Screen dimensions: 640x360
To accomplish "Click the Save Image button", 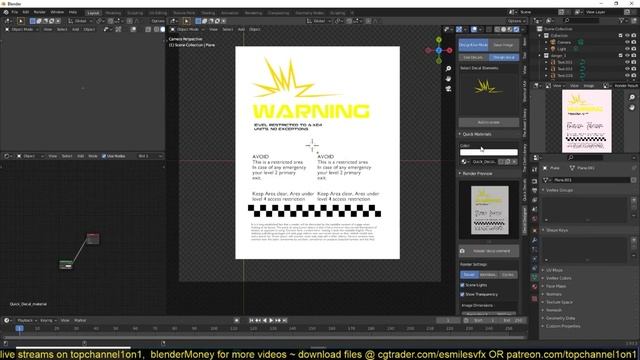I will coord(503,45).
